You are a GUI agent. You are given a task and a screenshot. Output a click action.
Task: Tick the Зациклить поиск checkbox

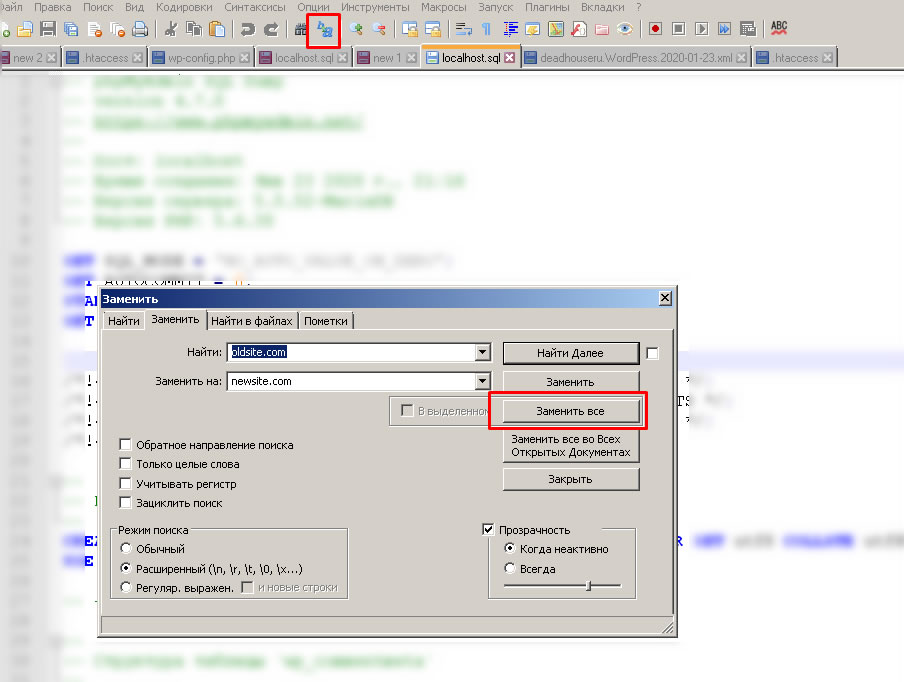pos(125,503)
